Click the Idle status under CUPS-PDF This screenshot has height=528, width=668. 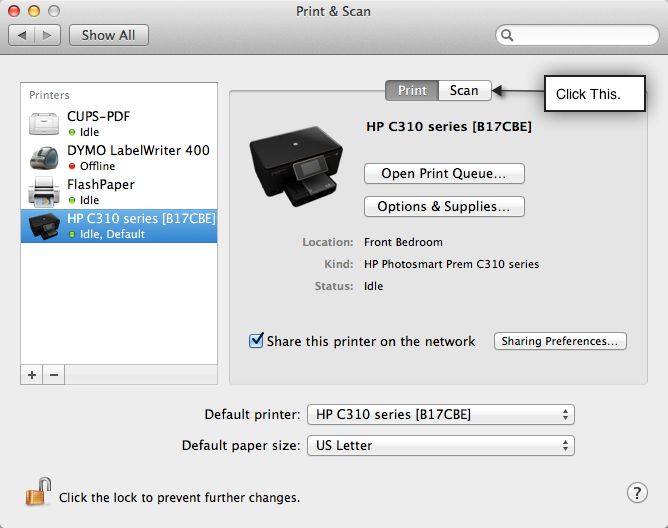(x=89, y=132)
